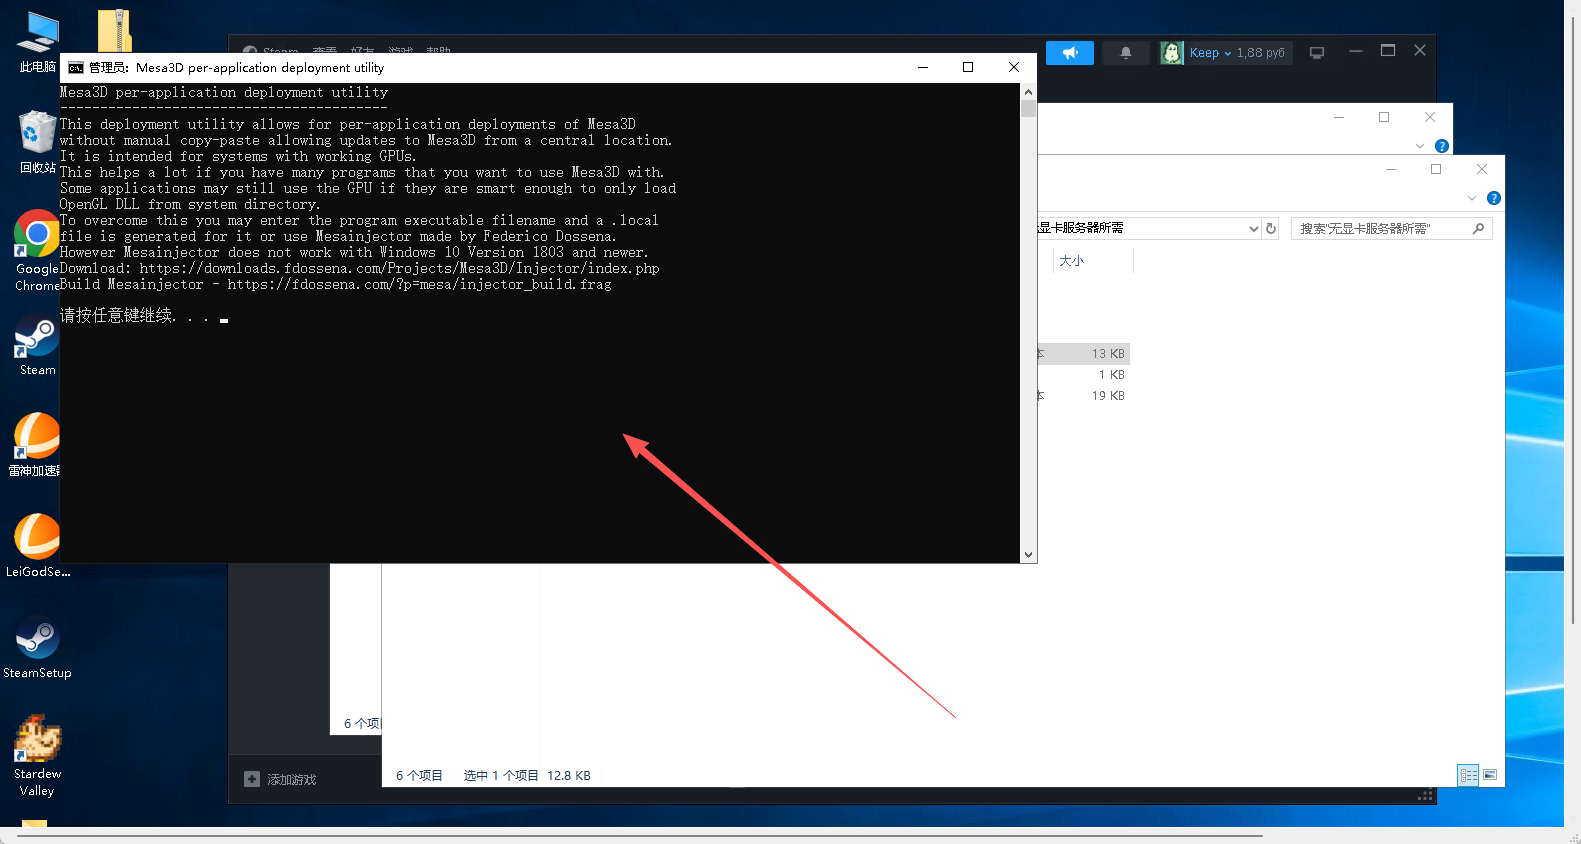Open Google Chrome desktop shortcut

click(37, 237)
